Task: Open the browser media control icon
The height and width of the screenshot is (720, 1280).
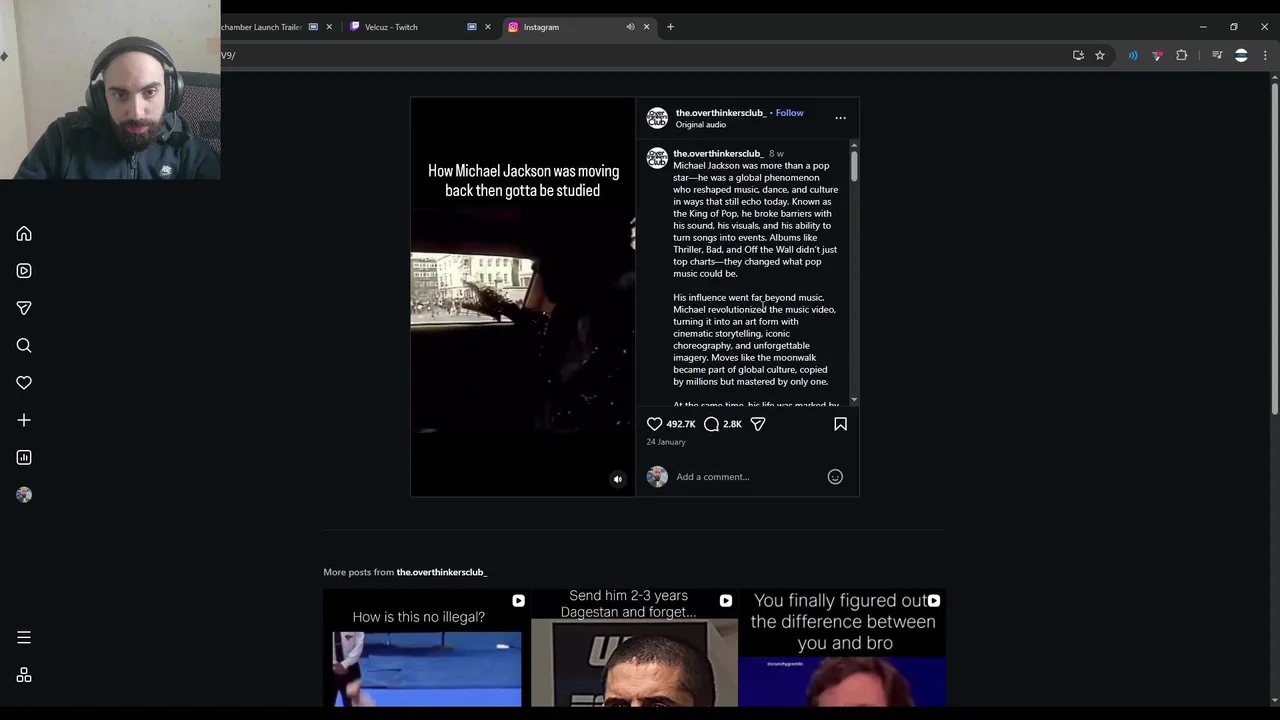Action: pyautogui.click(x=1217, y=55)
